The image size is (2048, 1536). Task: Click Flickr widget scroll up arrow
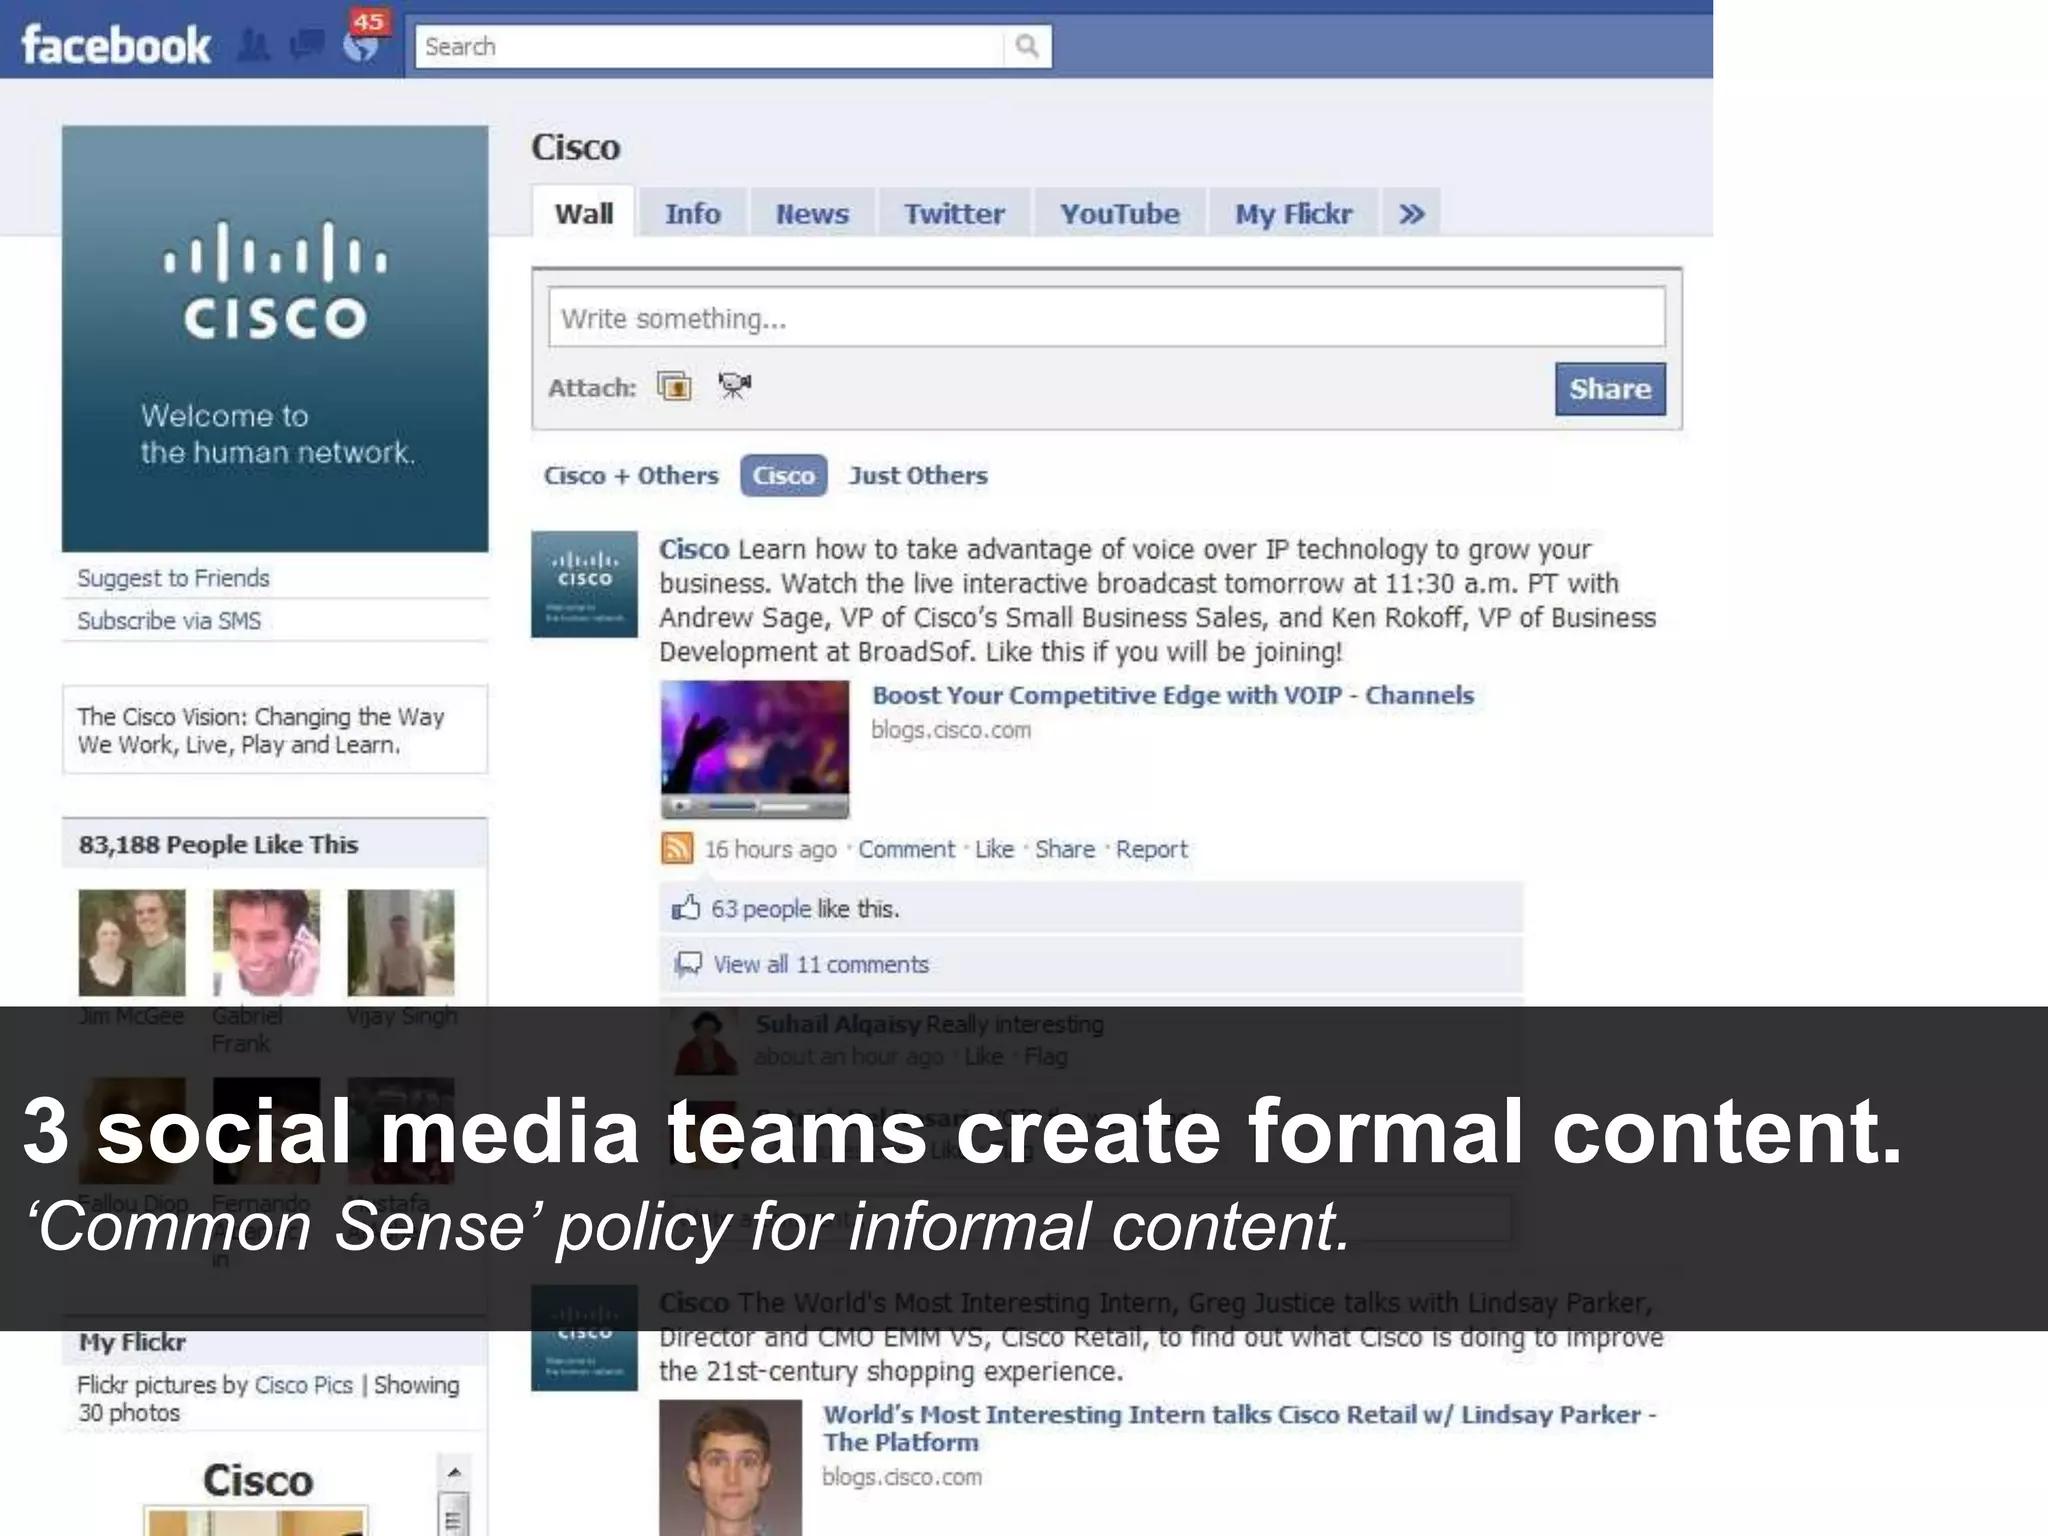[453, 1472]
